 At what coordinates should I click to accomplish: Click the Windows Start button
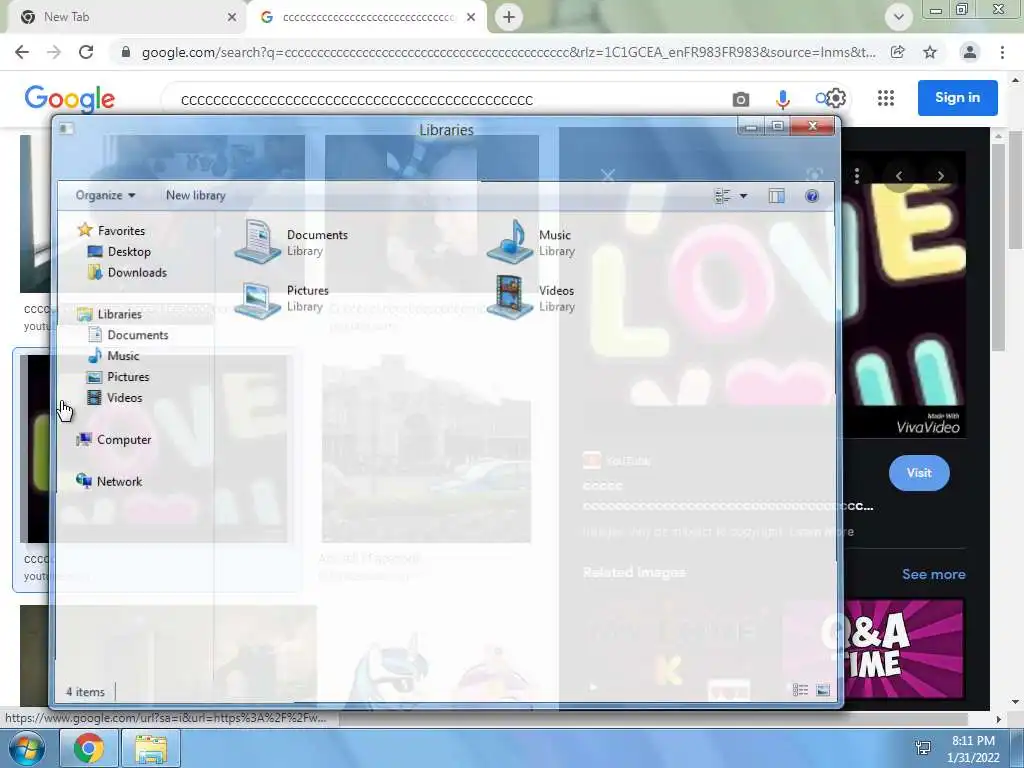(25, 748)
